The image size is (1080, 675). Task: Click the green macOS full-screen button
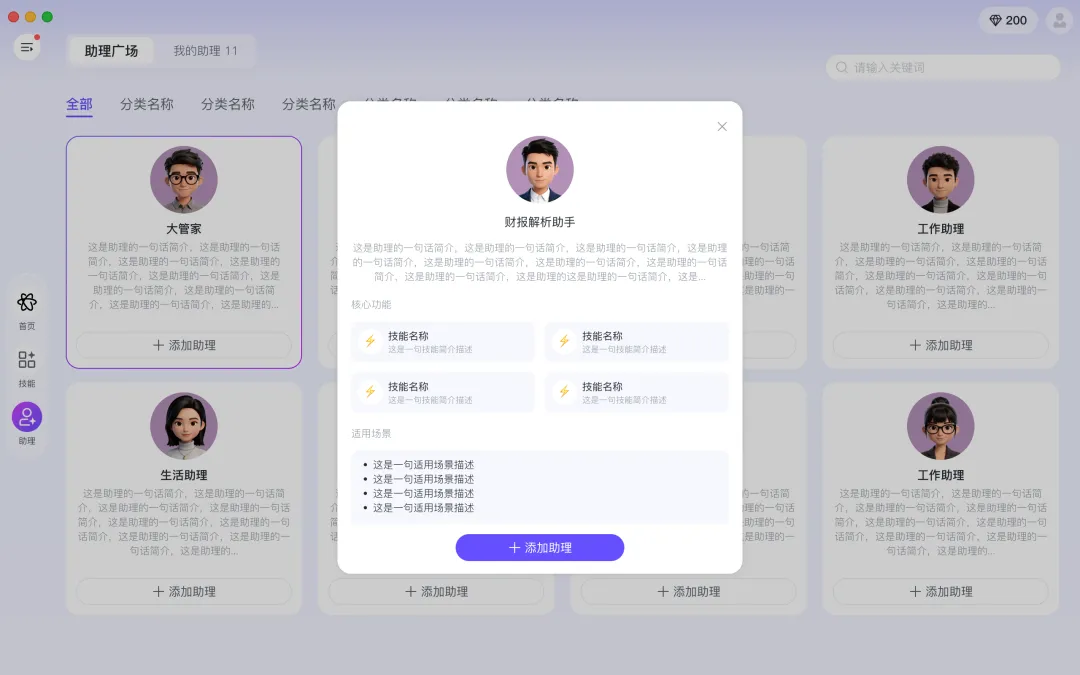(x=47, y=17)
